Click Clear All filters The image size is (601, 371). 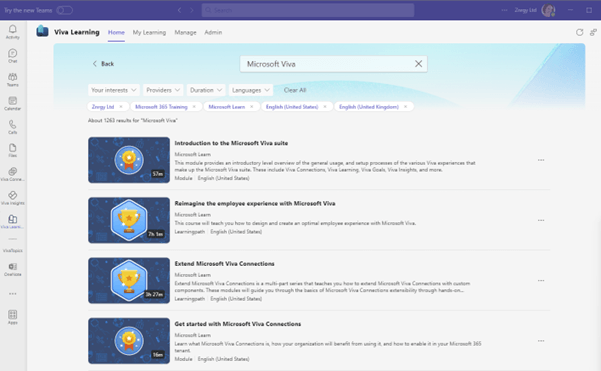295,90
